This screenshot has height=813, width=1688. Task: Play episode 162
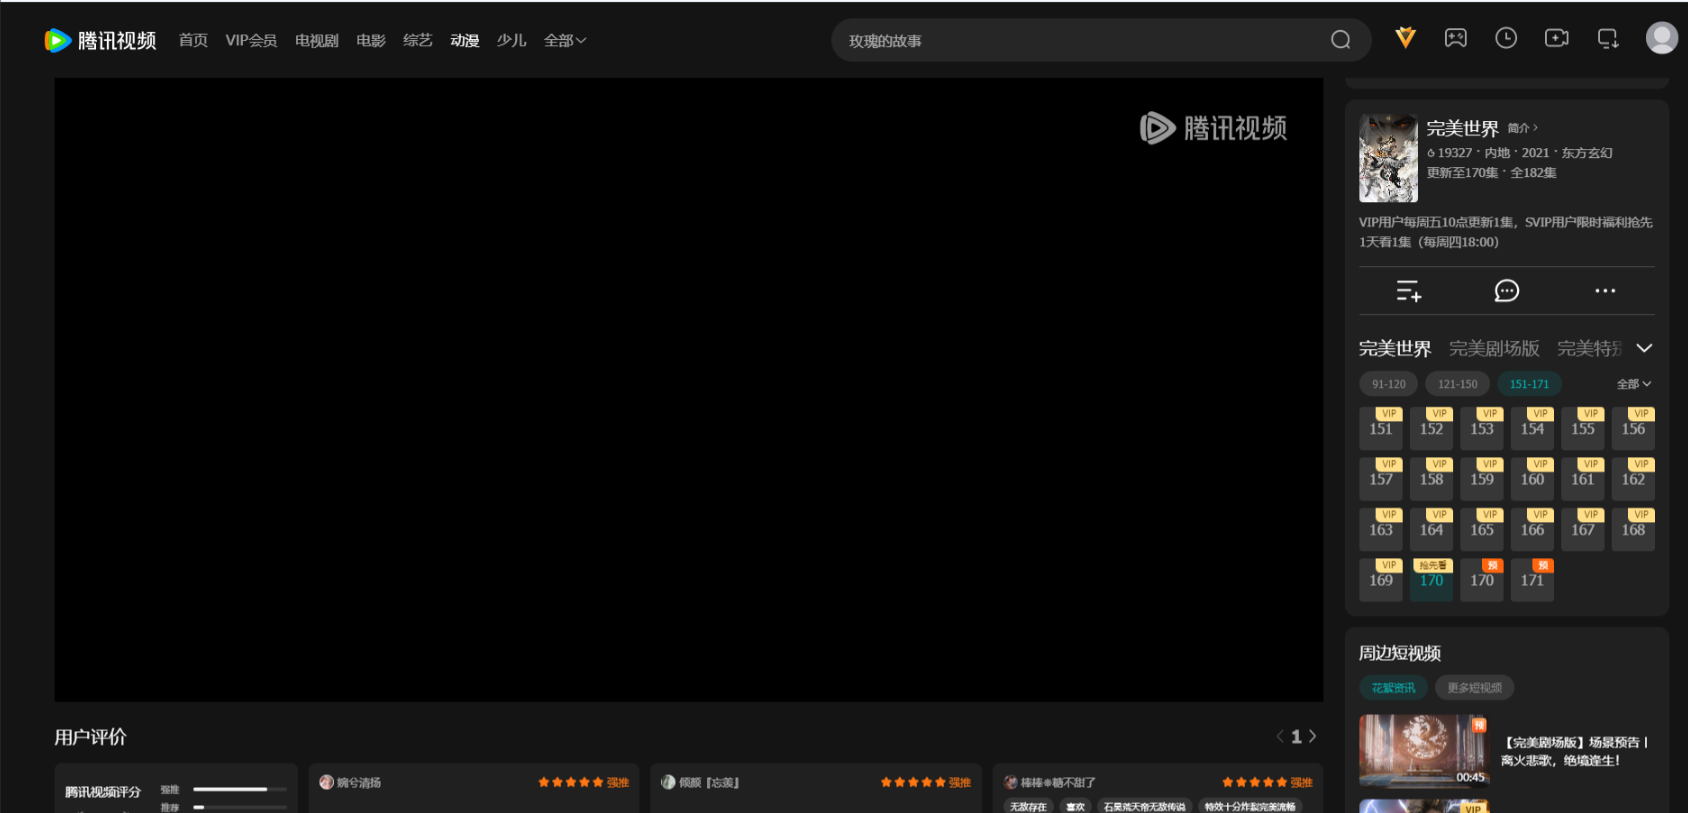1633,479
